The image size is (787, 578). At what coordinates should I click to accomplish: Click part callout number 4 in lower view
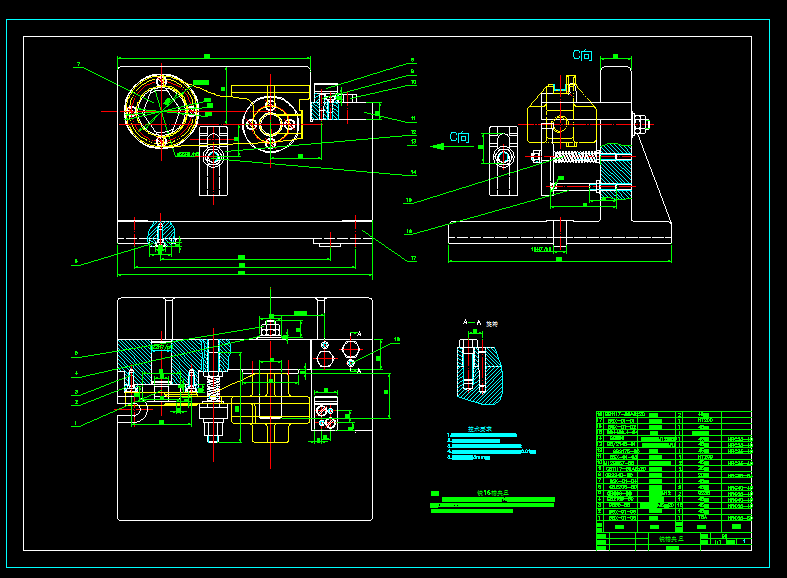[x=76, y=373]
